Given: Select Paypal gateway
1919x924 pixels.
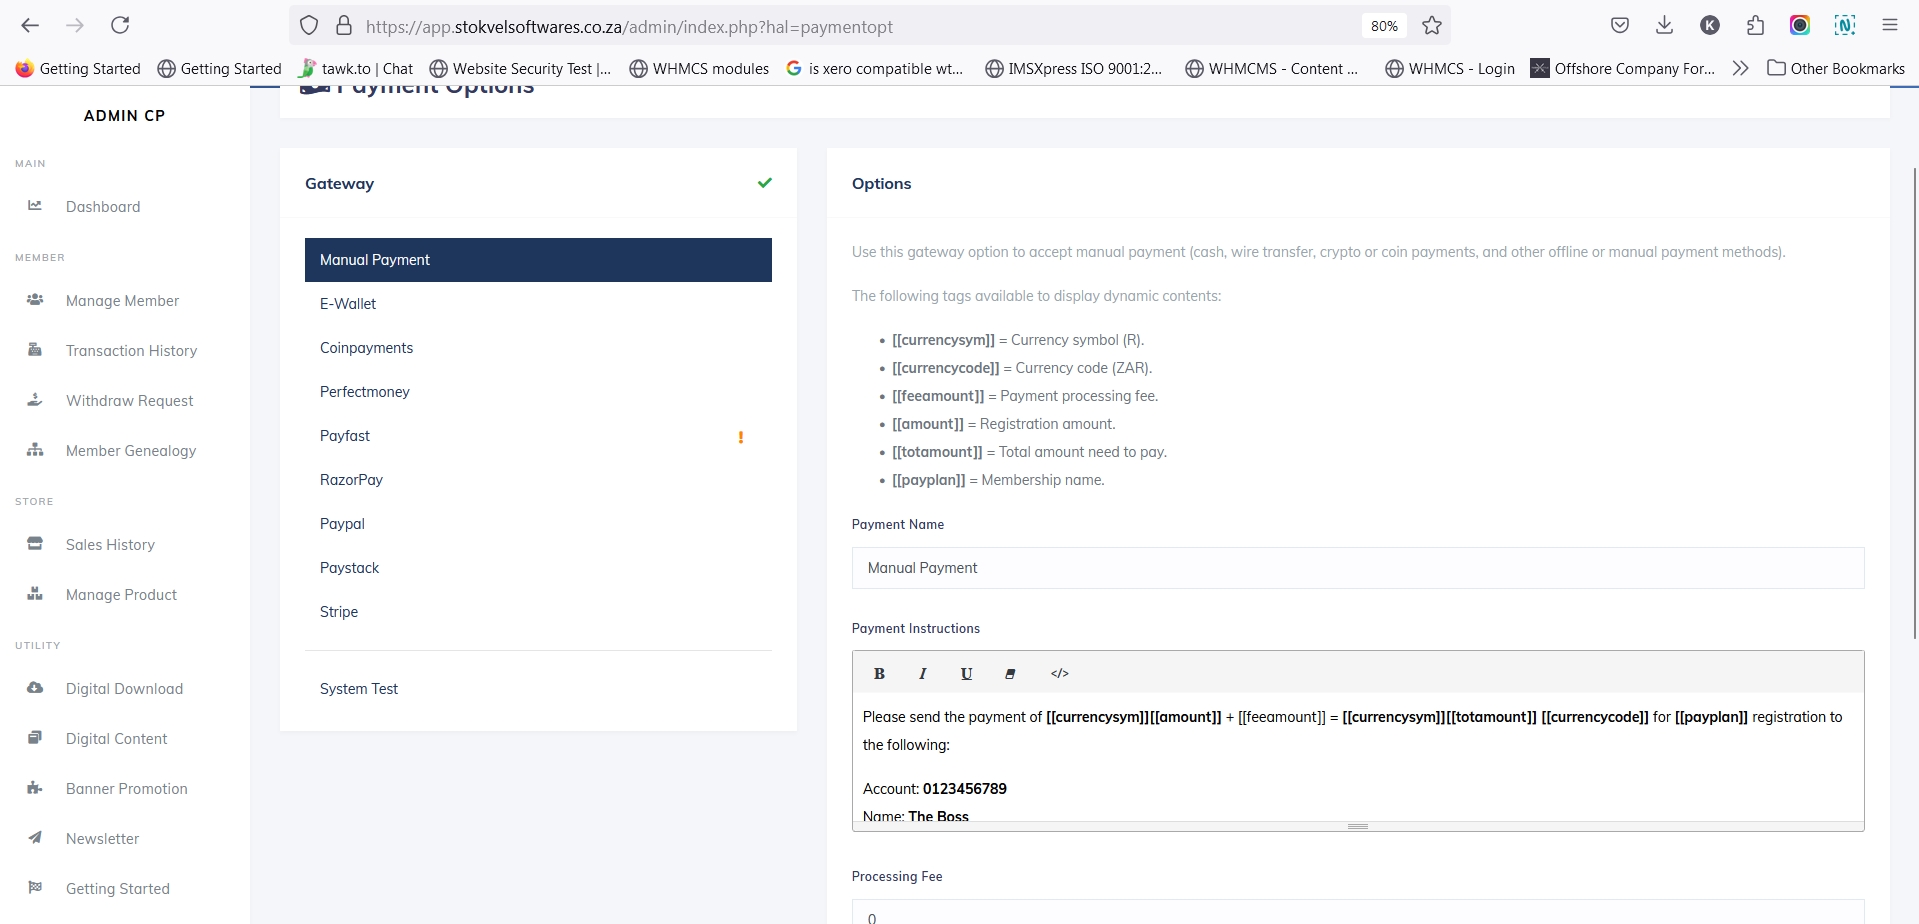Looking at the screenshot, I should click(538, 524).
